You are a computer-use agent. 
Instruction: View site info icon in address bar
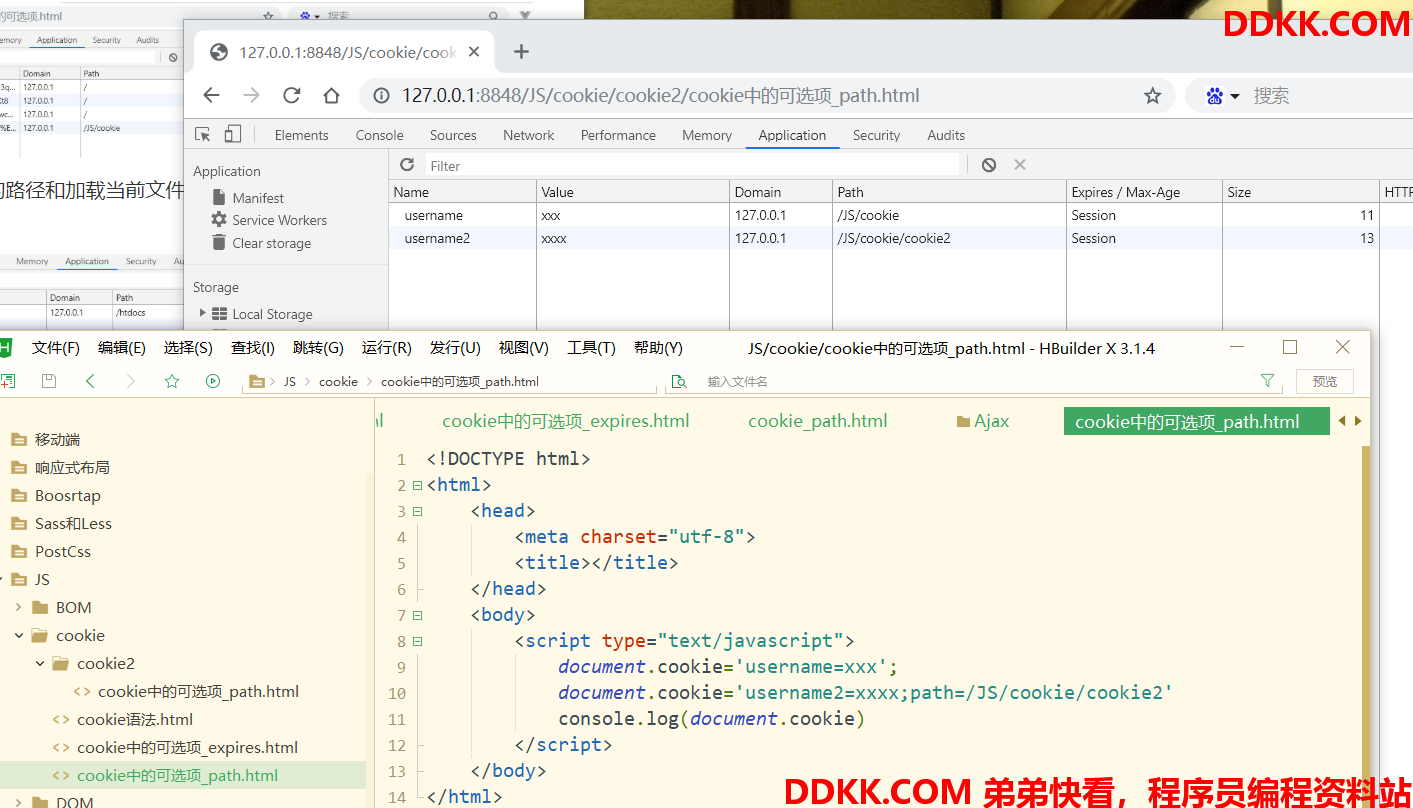381,96
